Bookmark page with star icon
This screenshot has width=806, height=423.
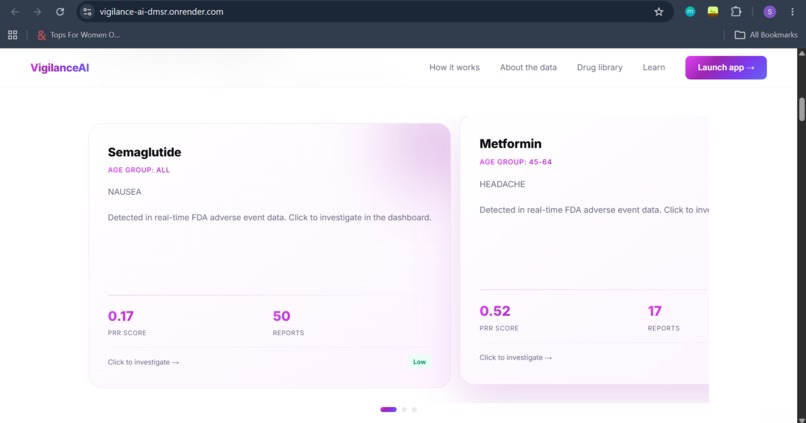[x=658, y=12]
